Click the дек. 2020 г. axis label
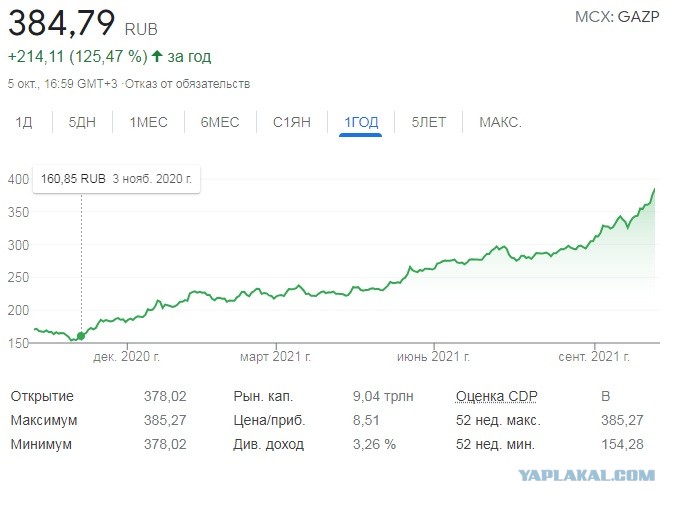 click(x=126, y=357)
